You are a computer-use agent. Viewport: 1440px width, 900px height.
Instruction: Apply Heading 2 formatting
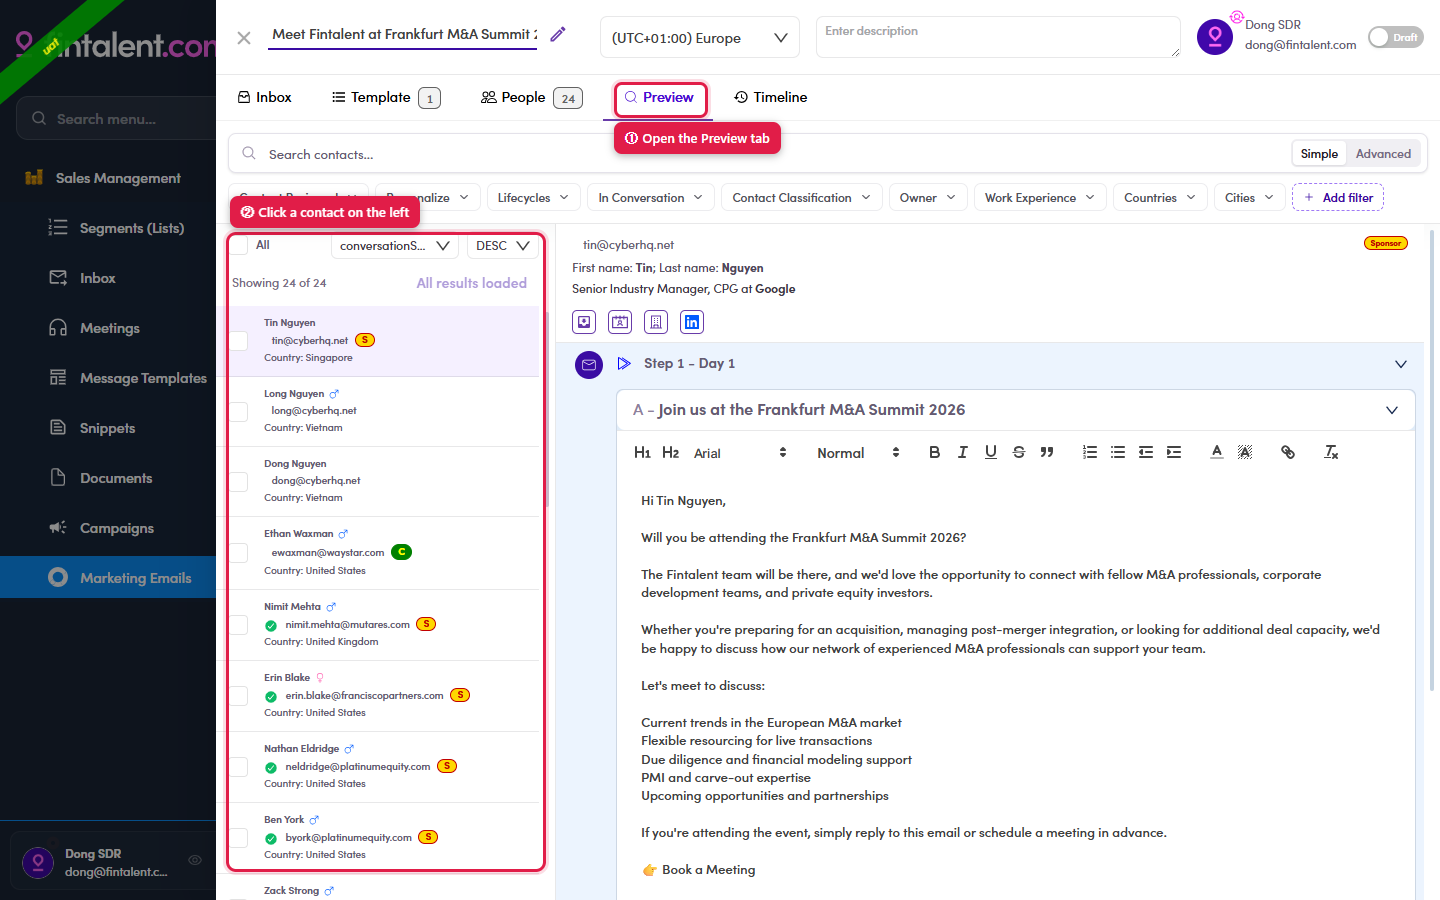670,453
